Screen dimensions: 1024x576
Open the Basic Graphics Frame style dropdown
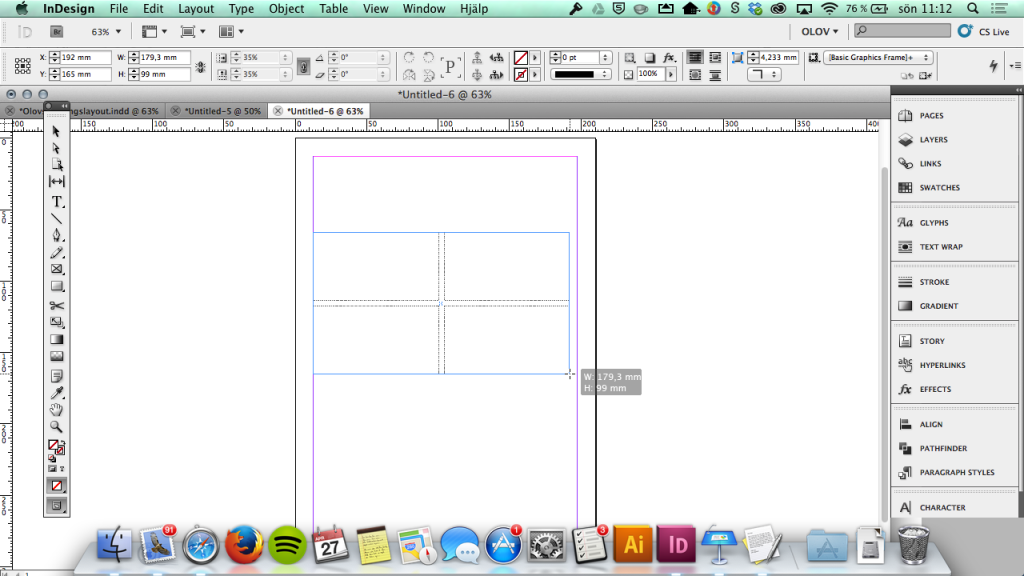coord(878,57)
